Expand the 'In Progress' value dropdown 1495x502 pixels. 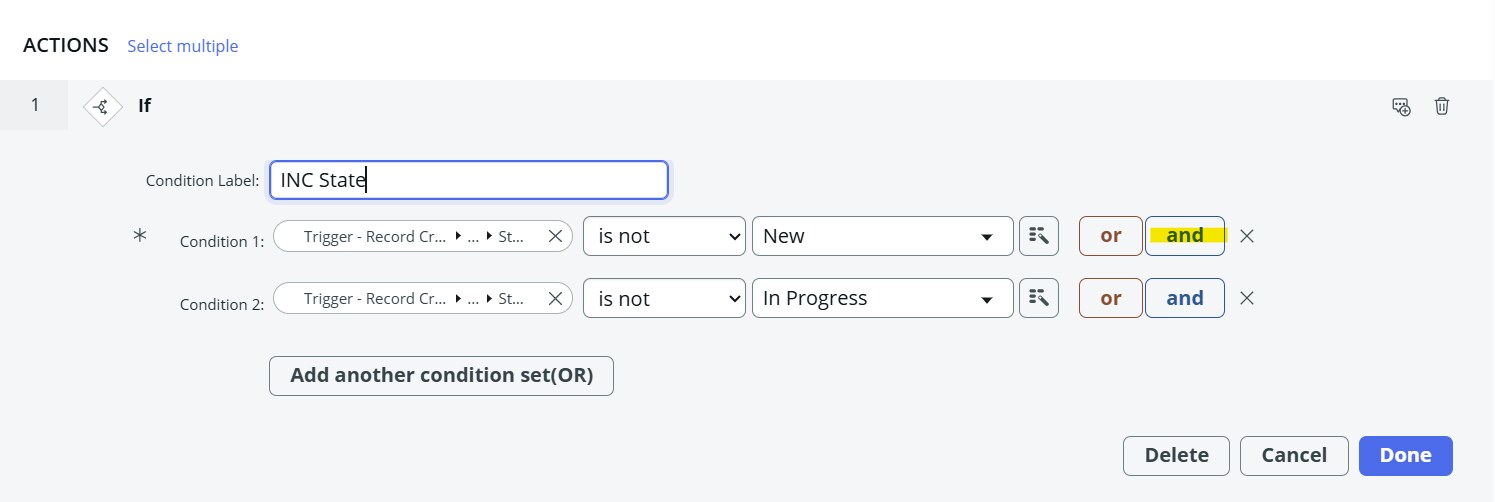(882, 298)
